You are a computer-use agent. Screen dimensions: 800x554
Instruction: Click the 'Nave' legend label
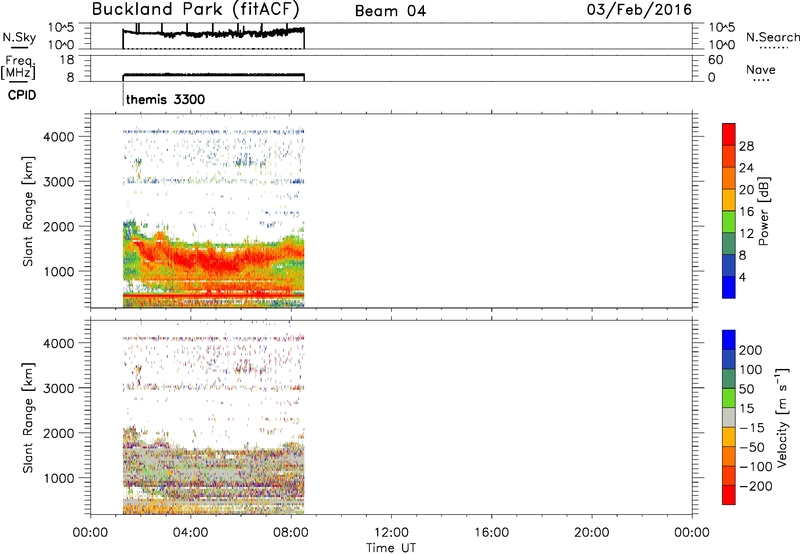click(x=761, y=69)
